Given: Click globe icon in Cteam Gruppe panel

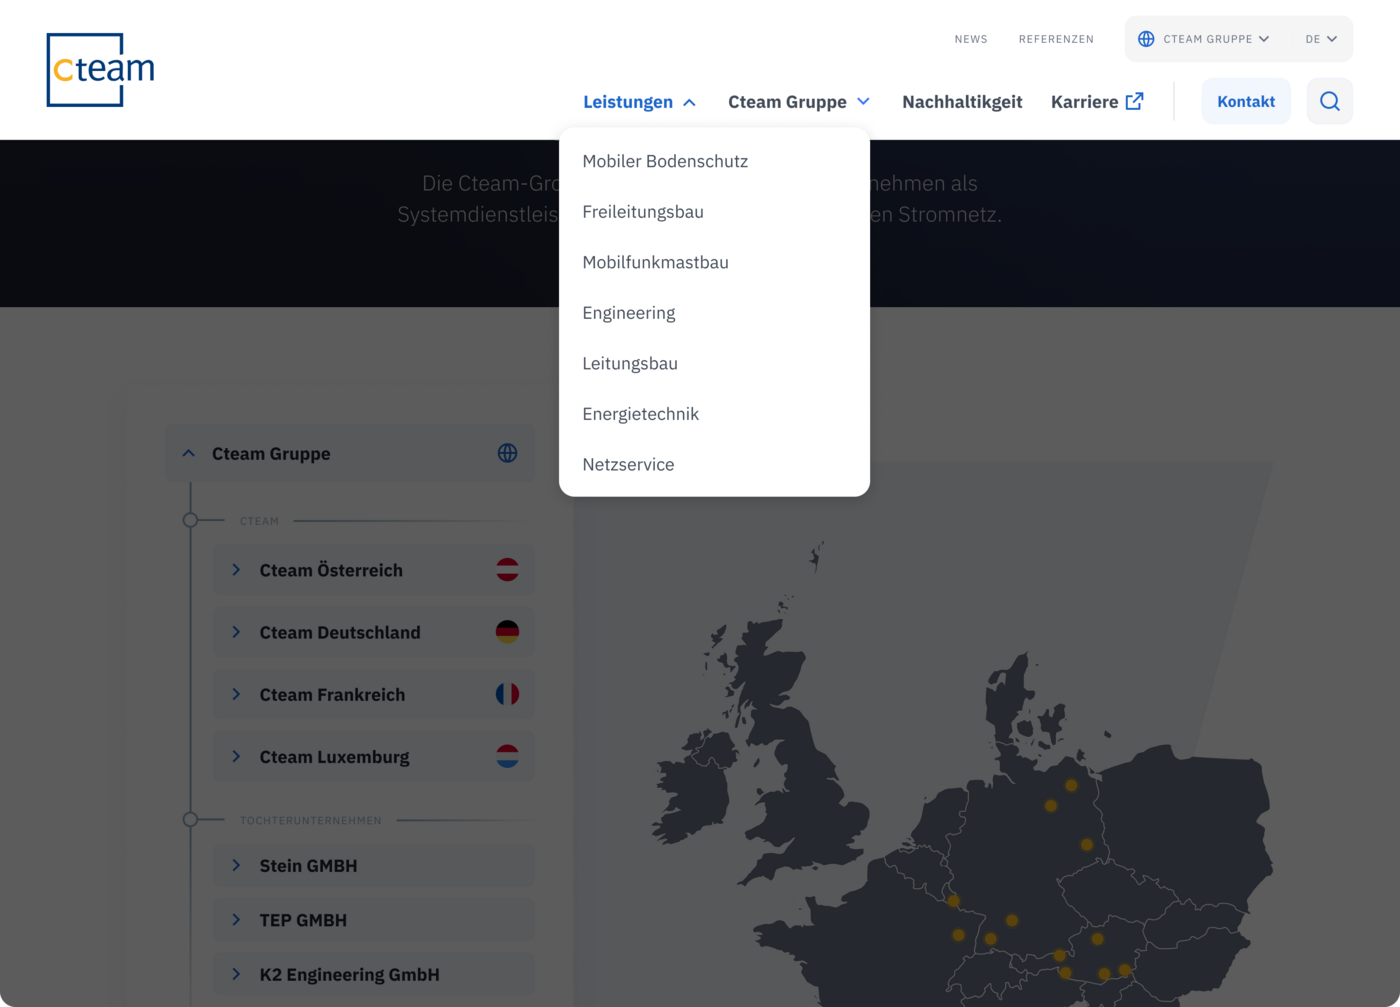Looking at the screenshot, I should point(507,453).
